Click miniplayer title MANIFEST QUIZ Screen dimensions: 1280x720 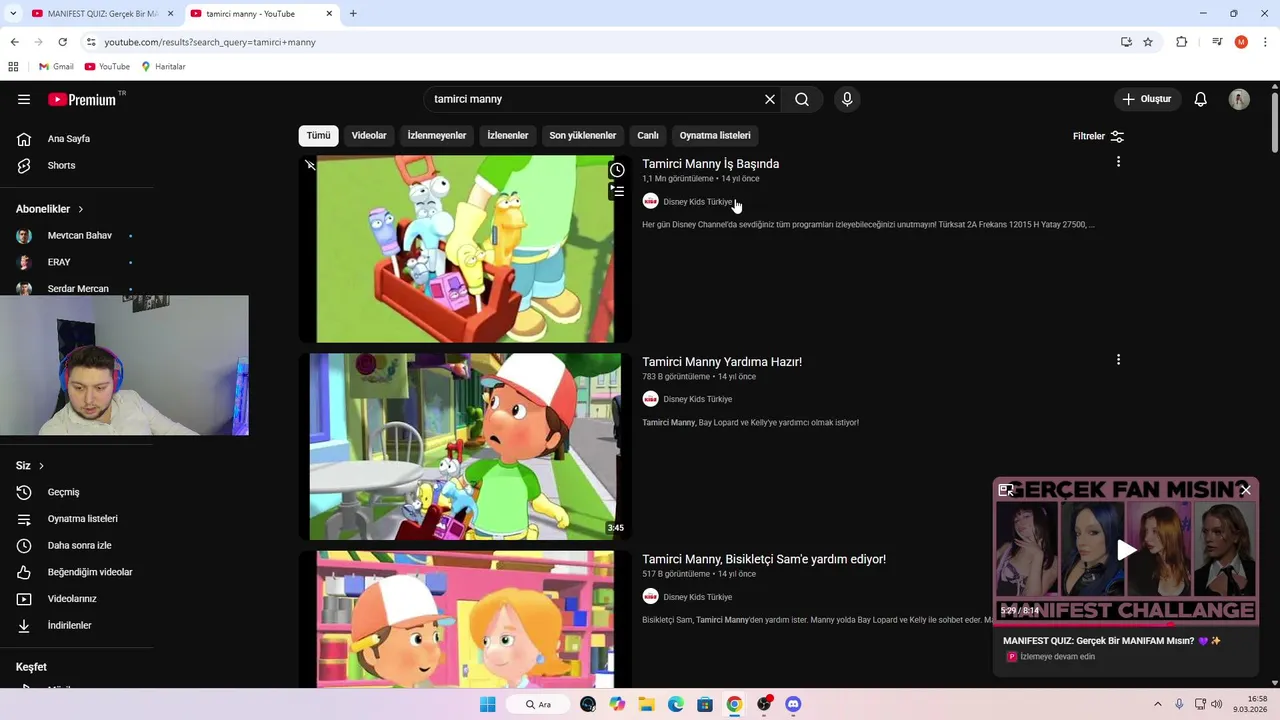pyautogui.click(x=1112, y=641)
